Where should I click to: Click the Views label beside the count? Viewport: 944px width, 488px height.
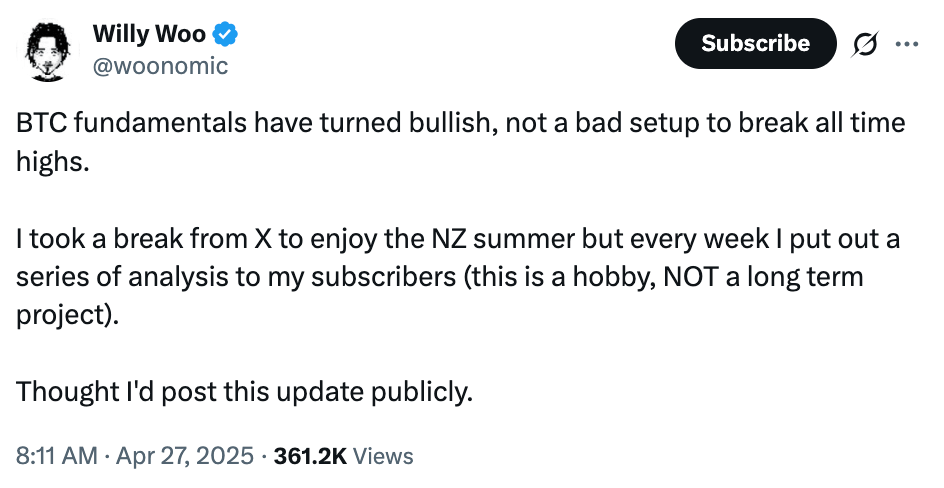click(383, 456)
